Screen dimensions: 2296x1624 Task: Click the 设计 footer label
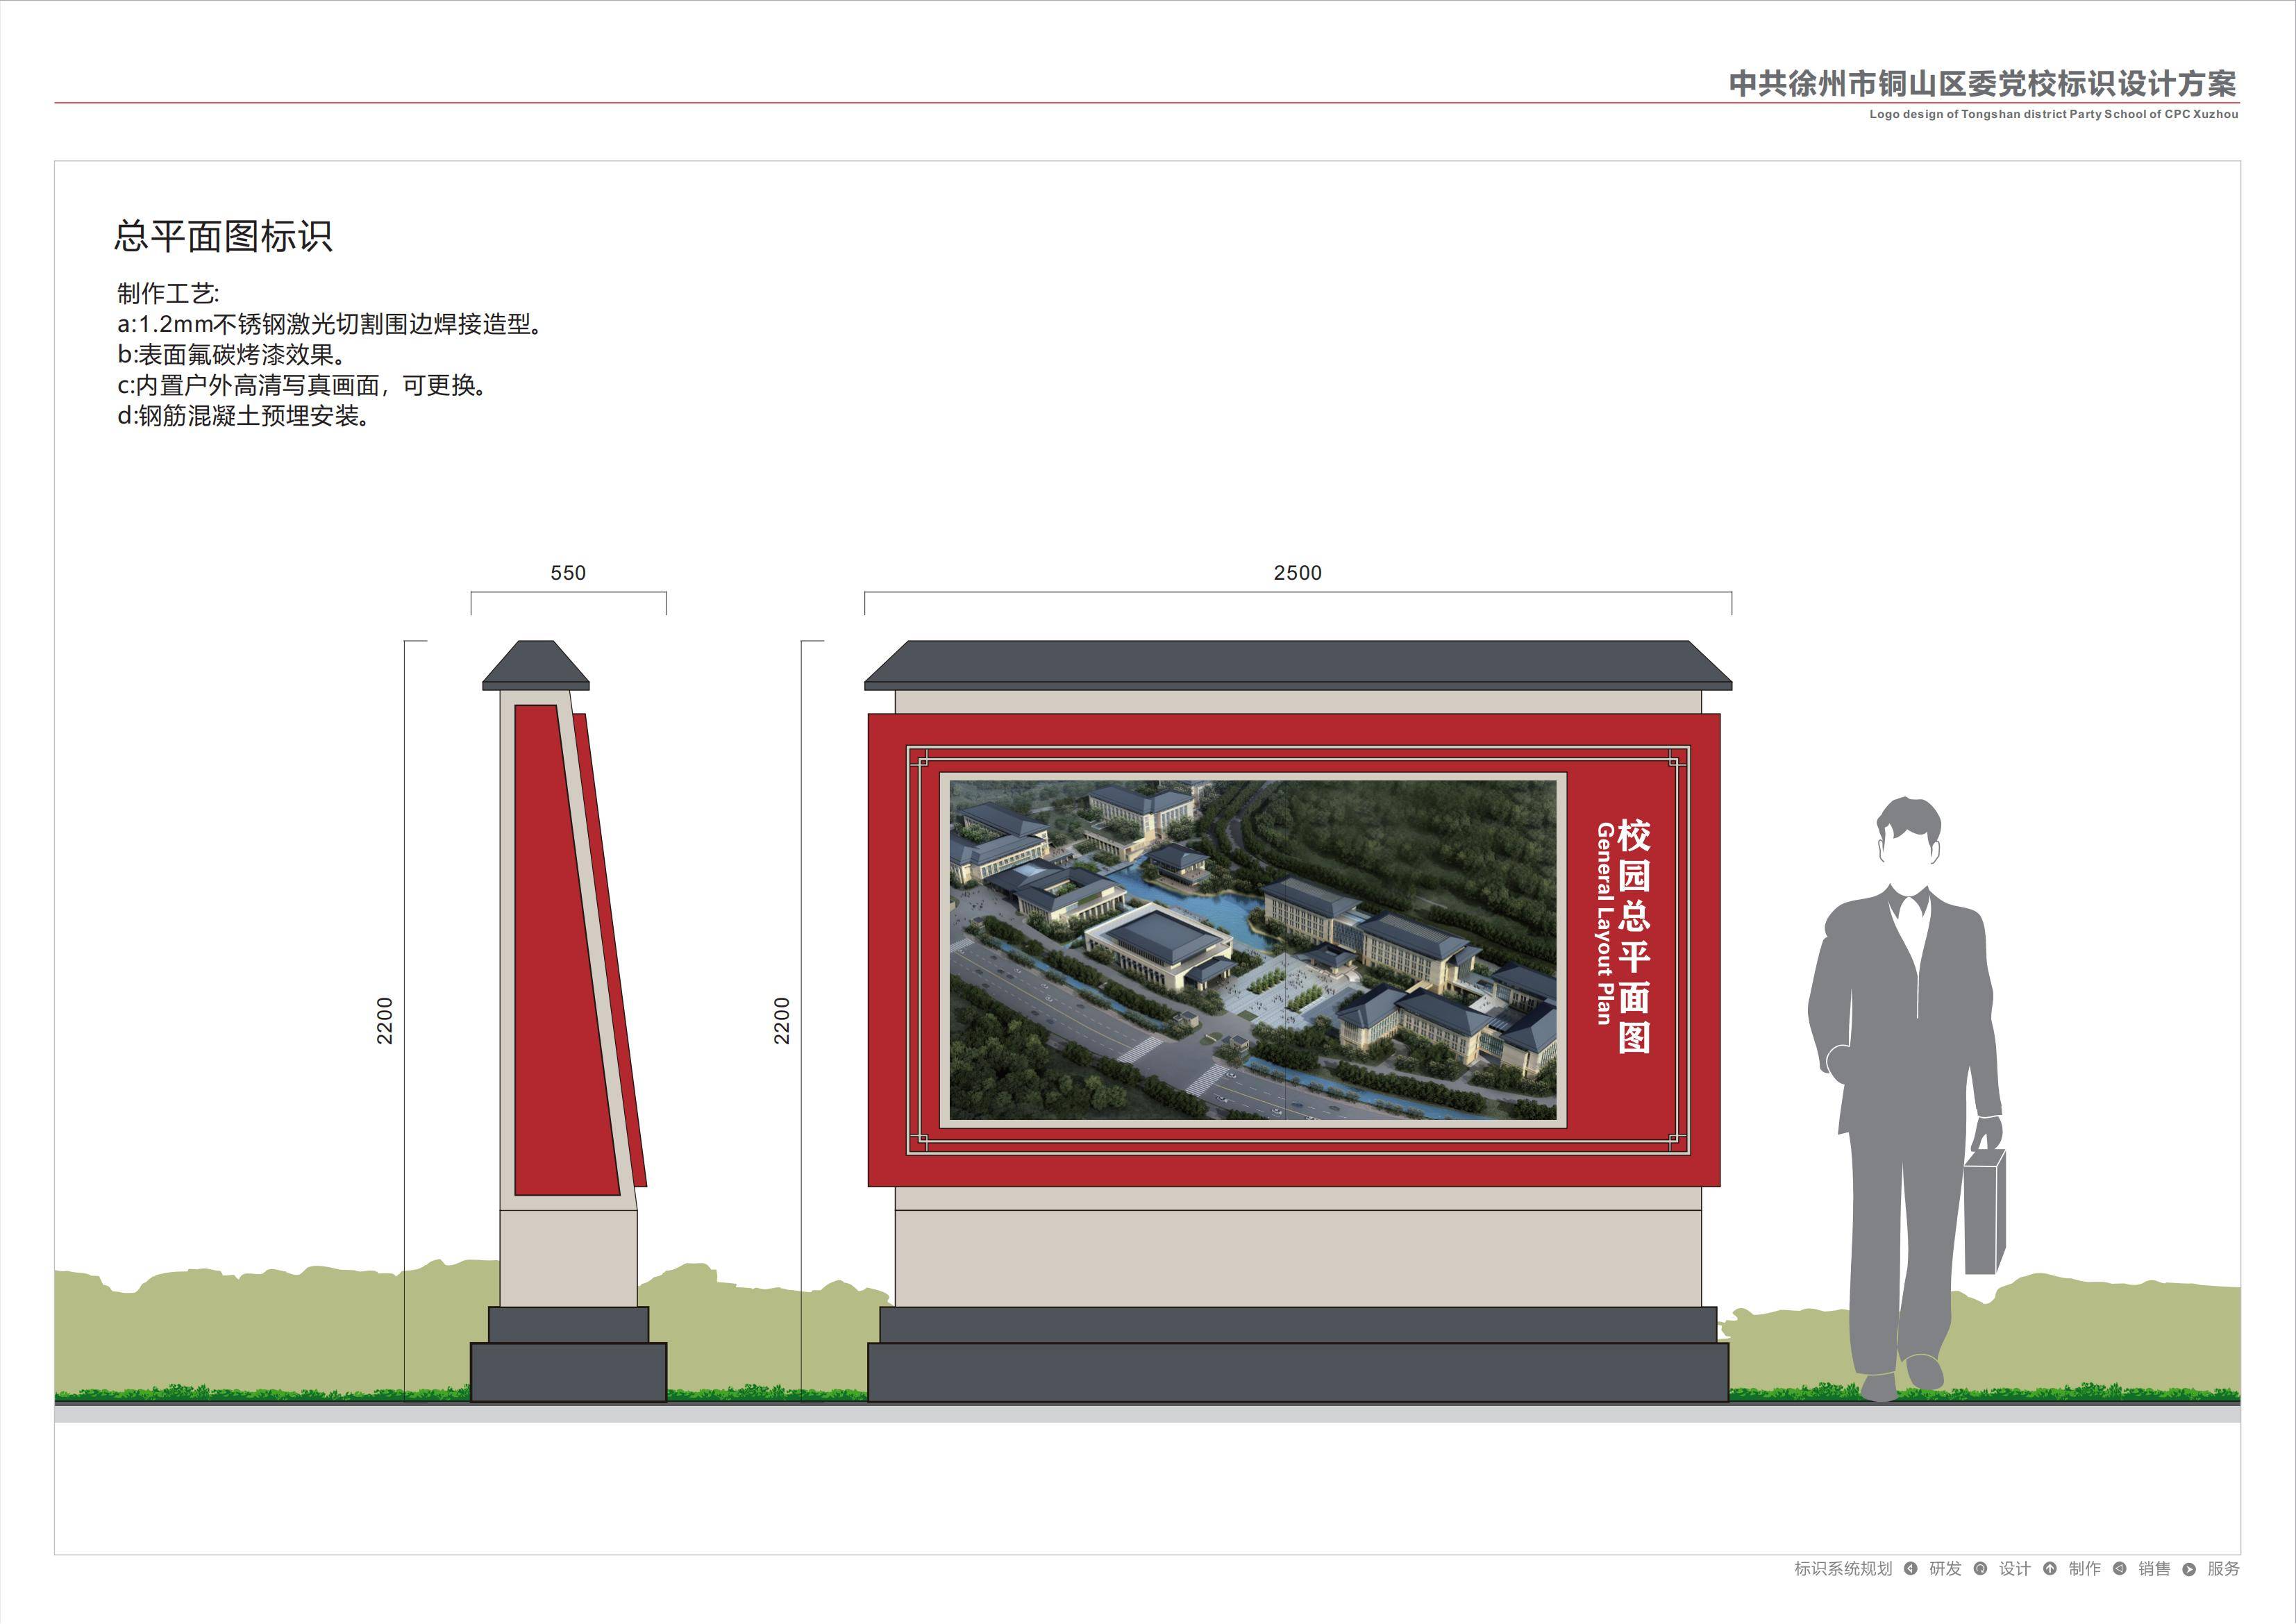pos(2015,1568)
